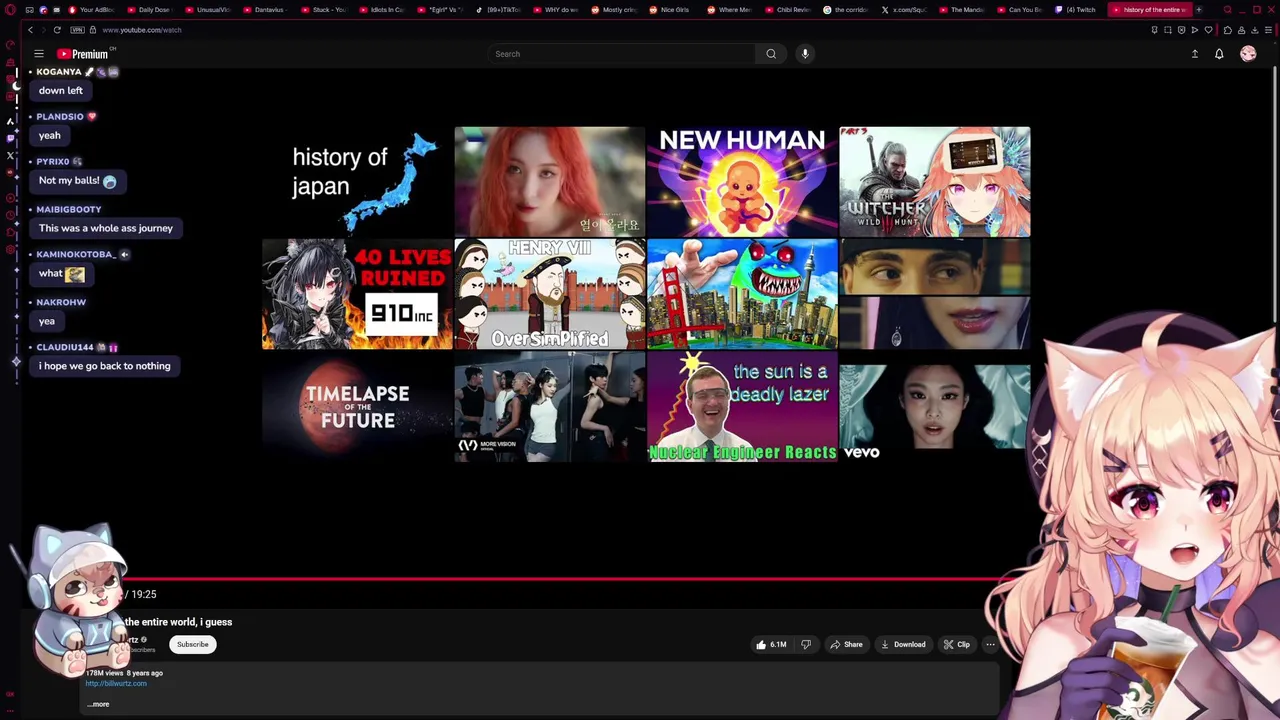Open Nuclear Engineer Reacts thumbnail
The height and width of the screenshot is (720, 1280).
pos(742,408)
